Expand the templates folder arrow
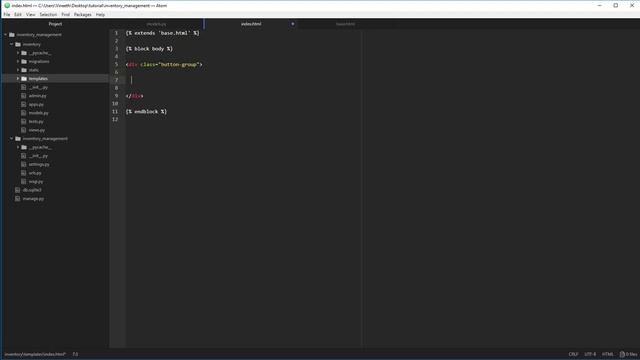 pyautogui.click(x=18, y=78)
